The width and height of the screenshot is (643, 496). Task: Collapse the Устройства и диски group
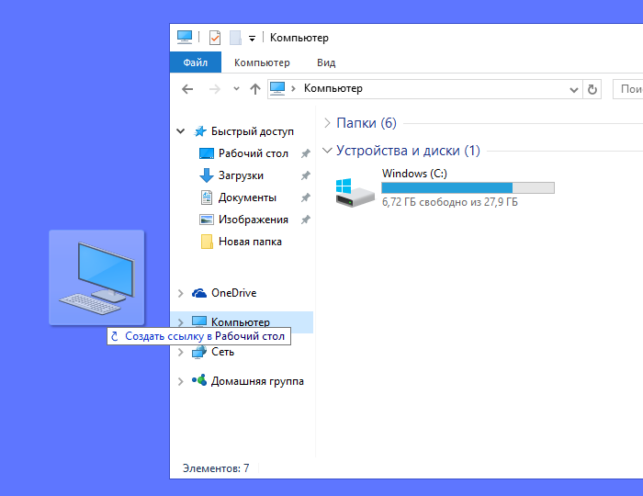327,150
